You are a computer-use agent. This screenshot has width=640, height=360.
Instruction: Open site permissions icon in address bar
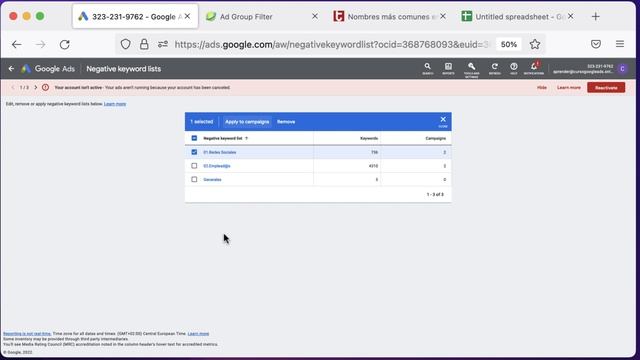pyautogui.click(x=162, y=44)
